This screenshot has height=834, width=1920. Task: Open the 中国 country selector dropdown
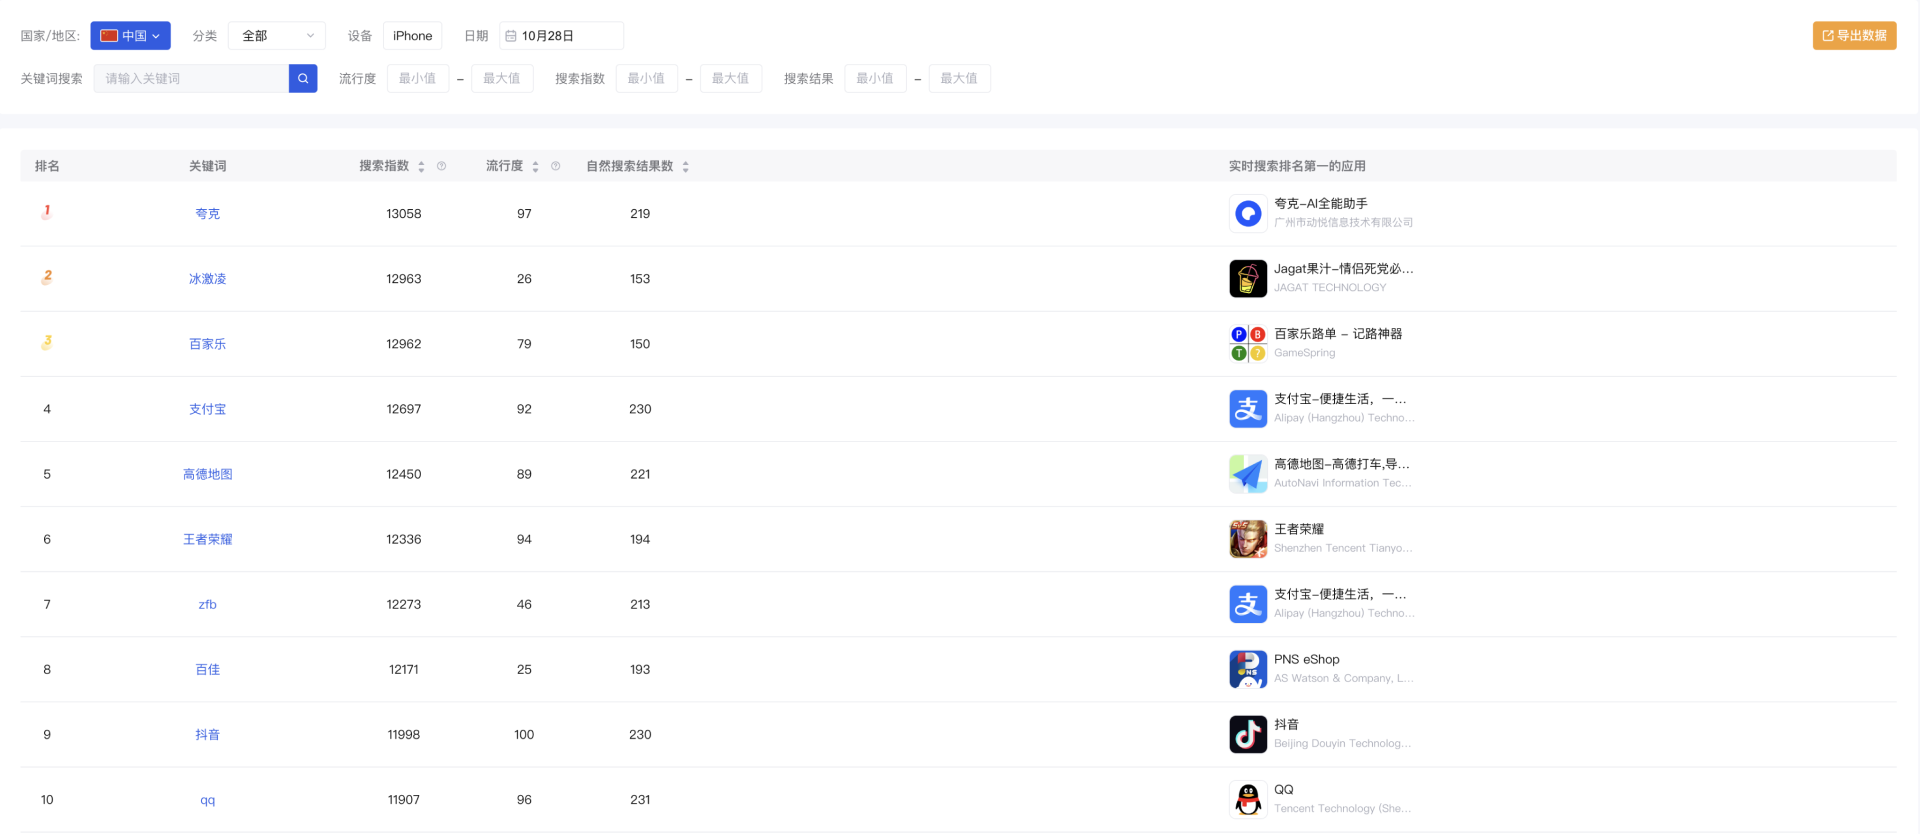(x=130, y=36)
